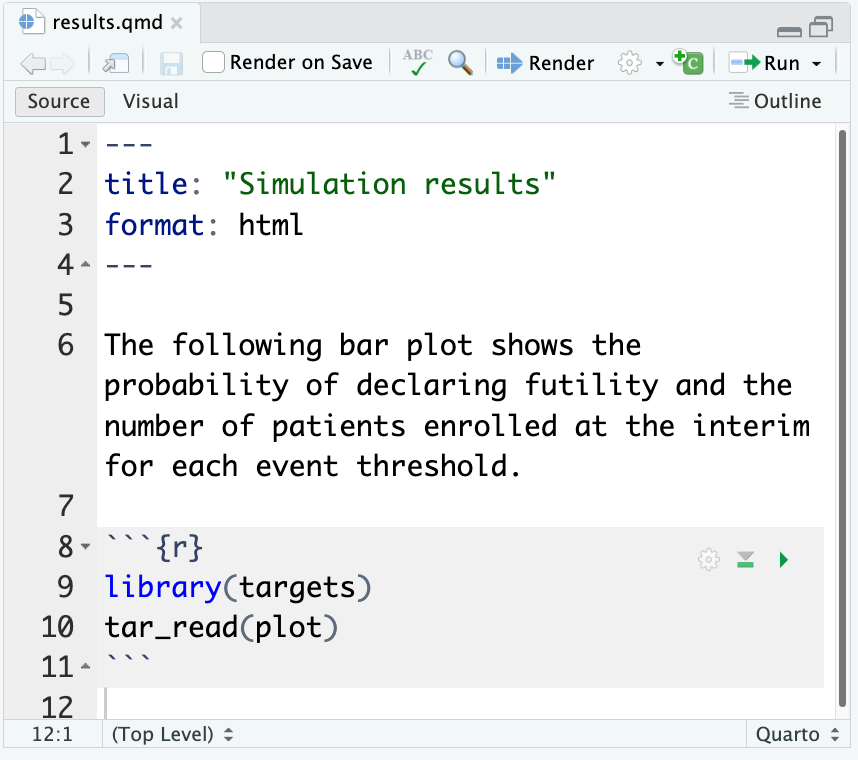The height and width of the screenshot is (760, 858).
Task: Open the render options gear icon
Action: coord(629,63)
